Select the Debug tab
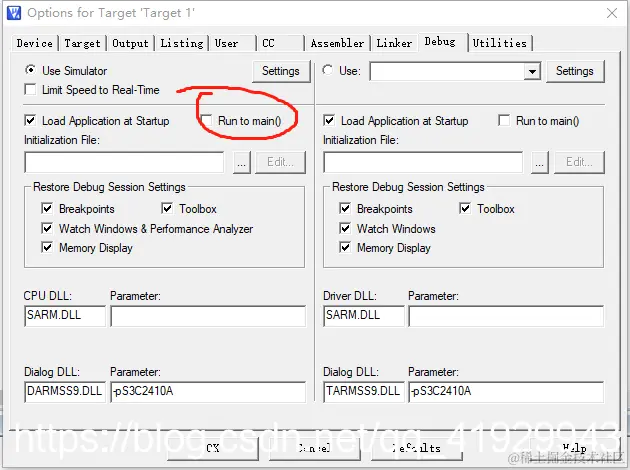This screenshot has height=470, width=630. pos(442,41)
